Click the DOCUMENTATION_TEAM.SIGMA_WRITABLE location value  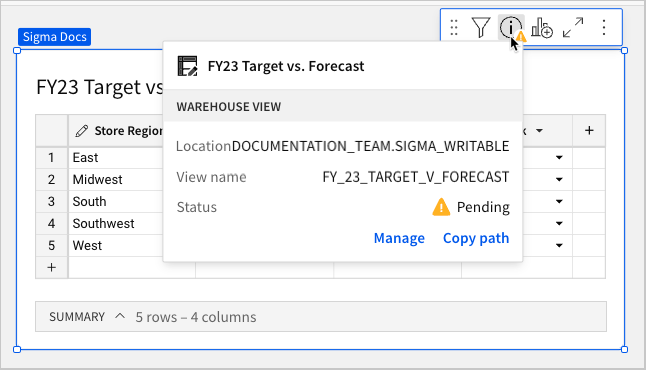click(370, 146)
